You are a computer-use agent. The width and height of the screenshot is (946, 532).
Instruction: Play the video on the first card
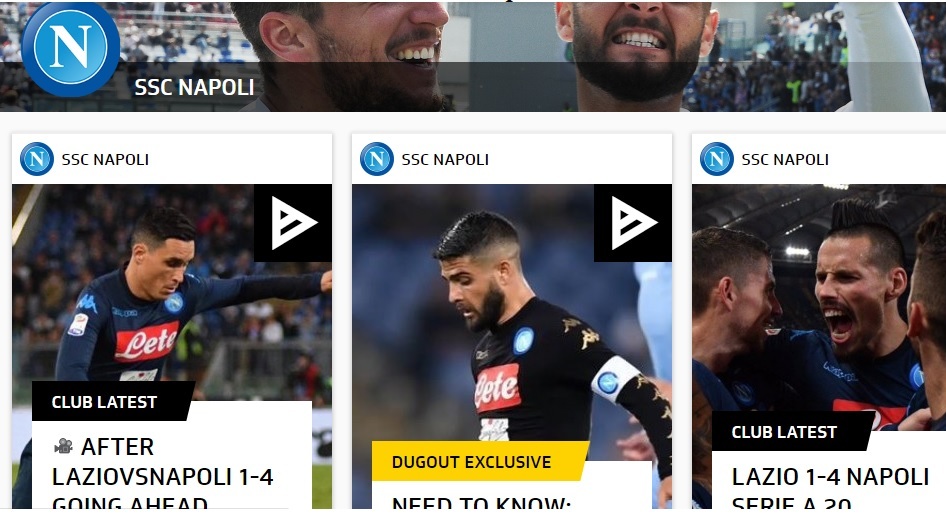tap(293, 223)
